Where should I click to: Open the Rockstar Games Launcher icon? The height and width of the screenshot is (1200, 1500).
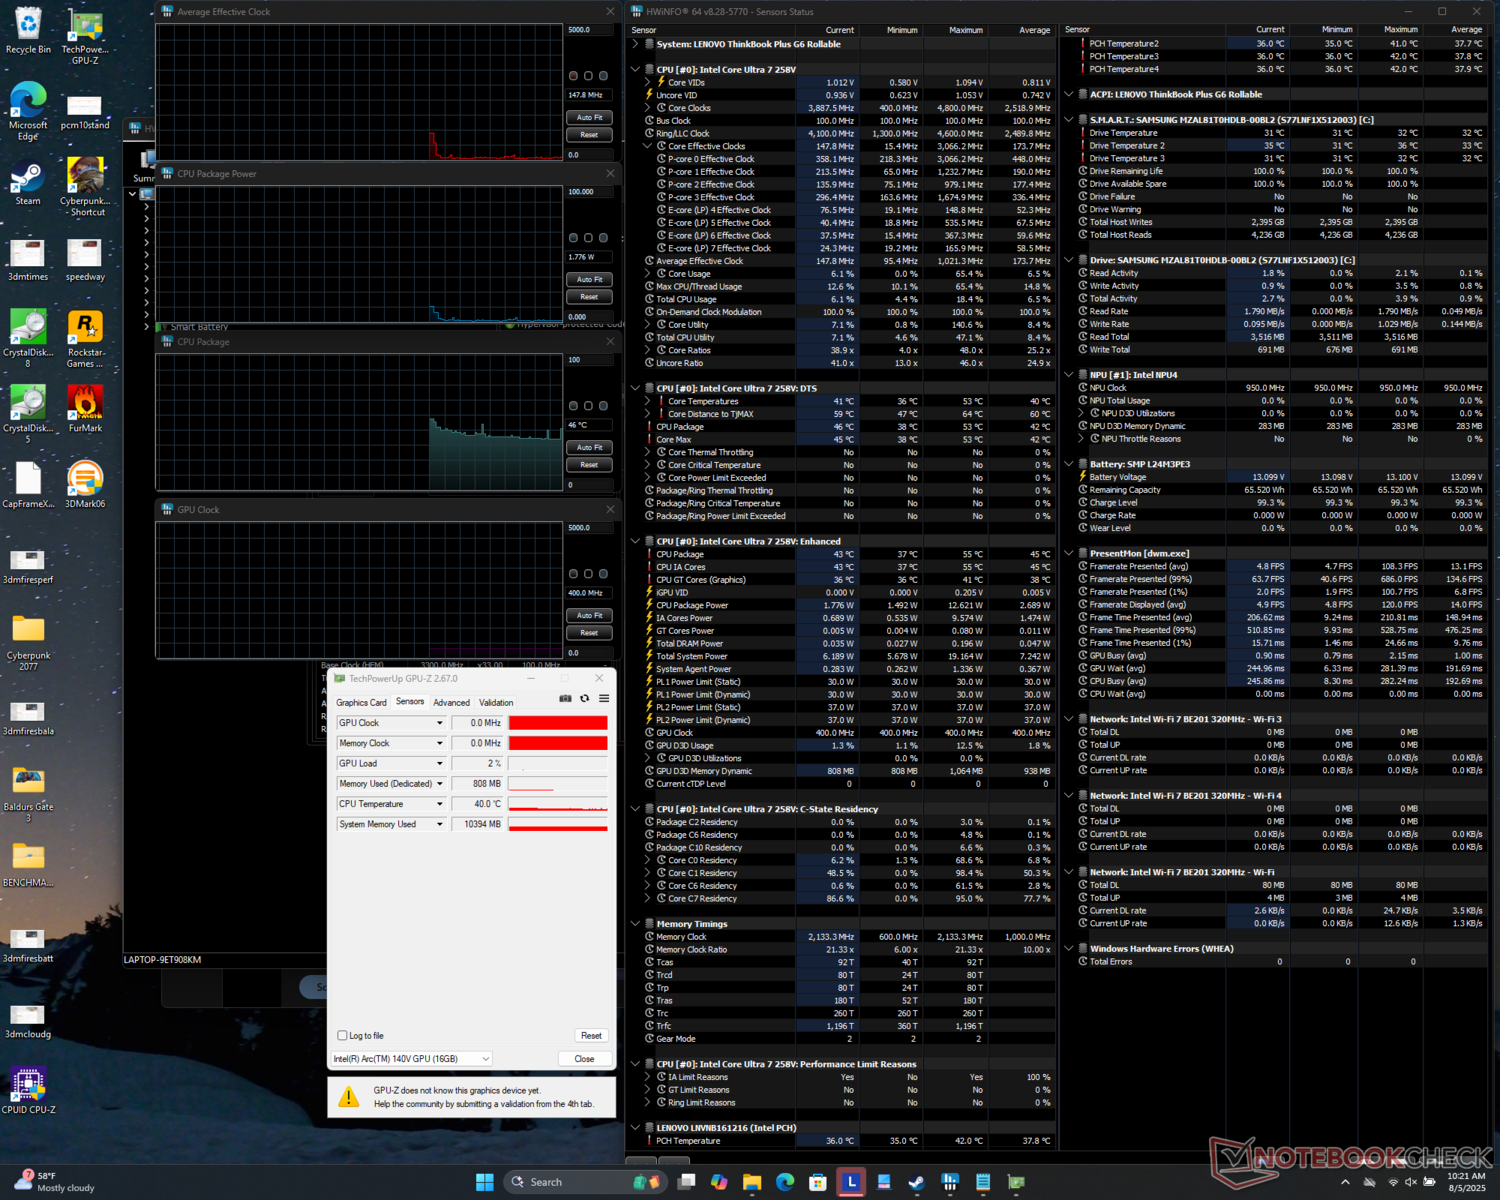[x=85, y=339]
